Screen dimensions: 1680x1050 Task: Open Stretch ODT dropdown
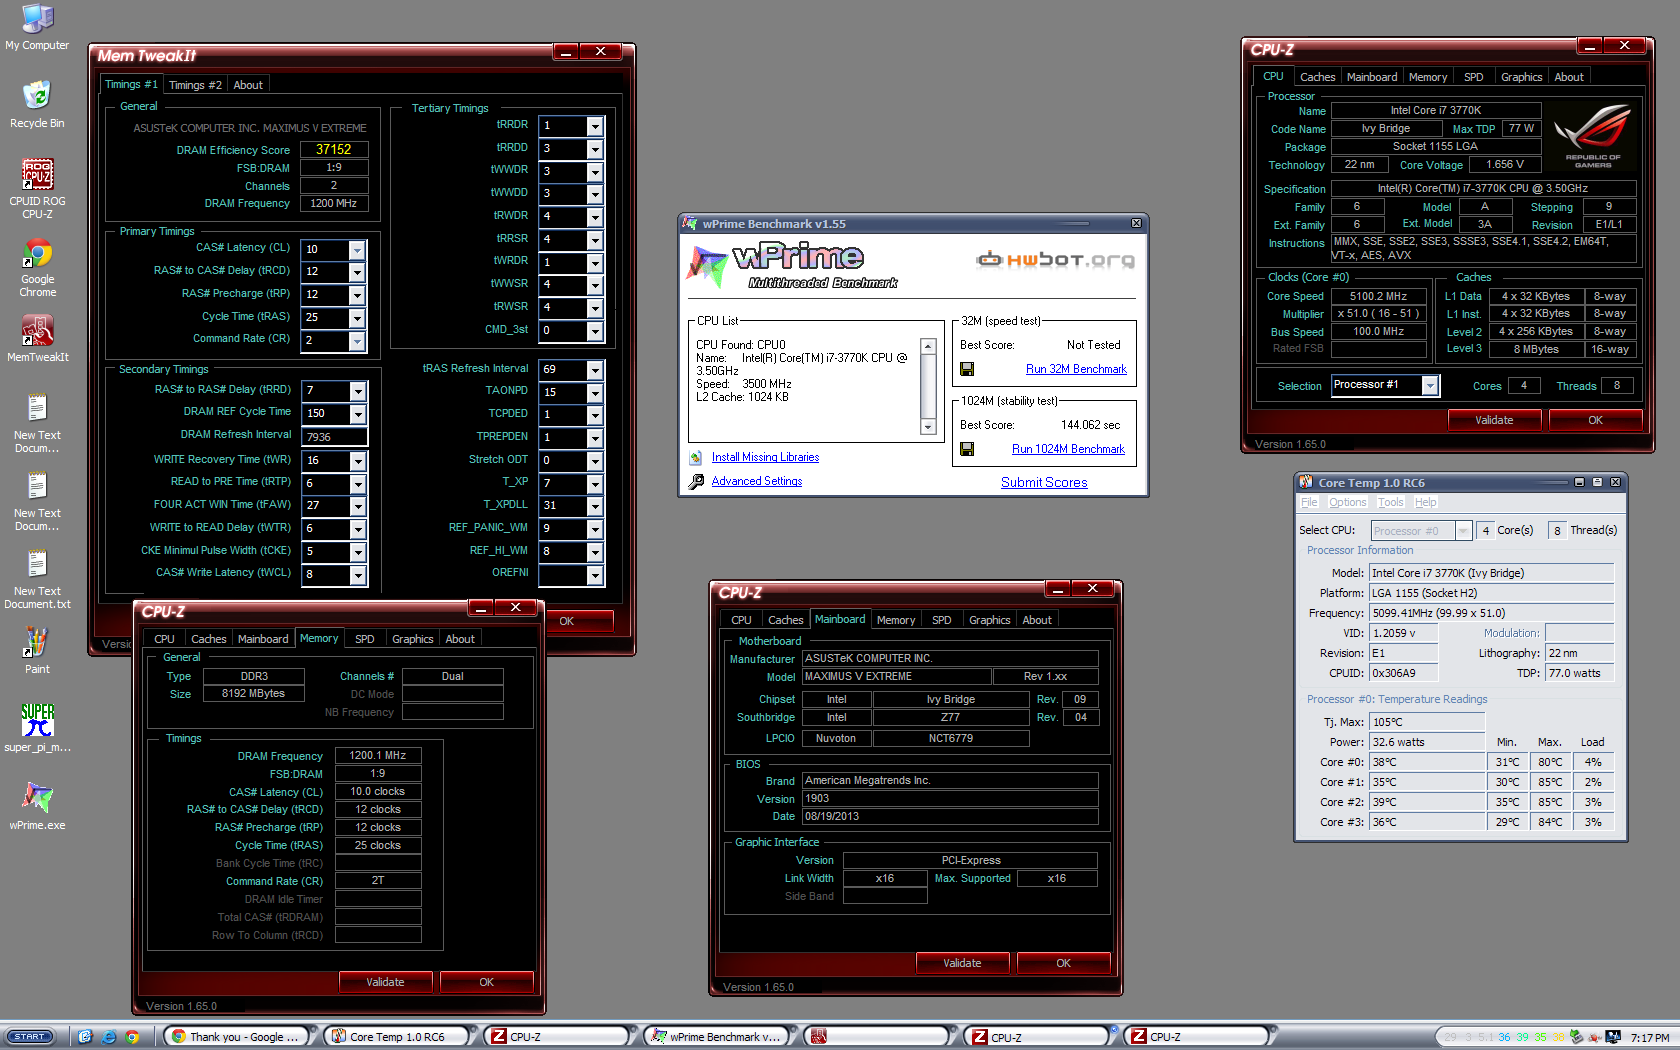[595, 461]
